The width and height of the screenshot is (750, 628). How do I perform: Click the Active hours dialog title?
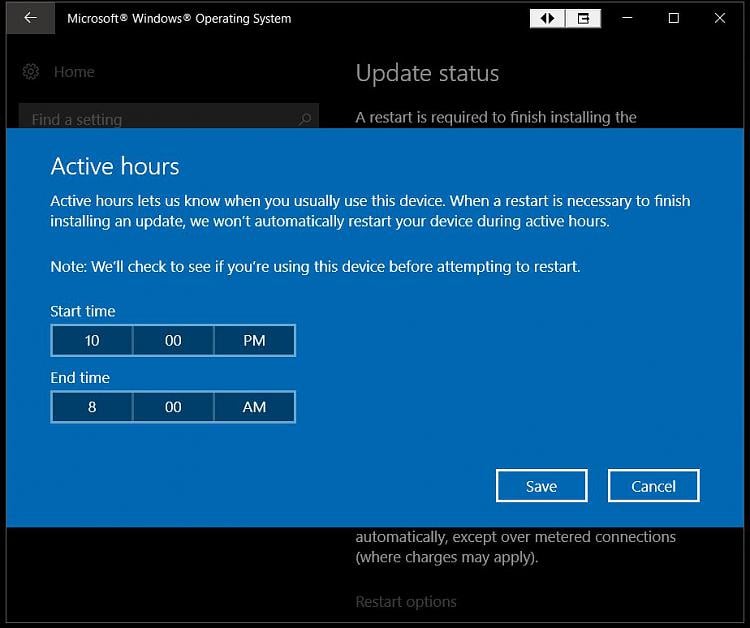[115, 166]
